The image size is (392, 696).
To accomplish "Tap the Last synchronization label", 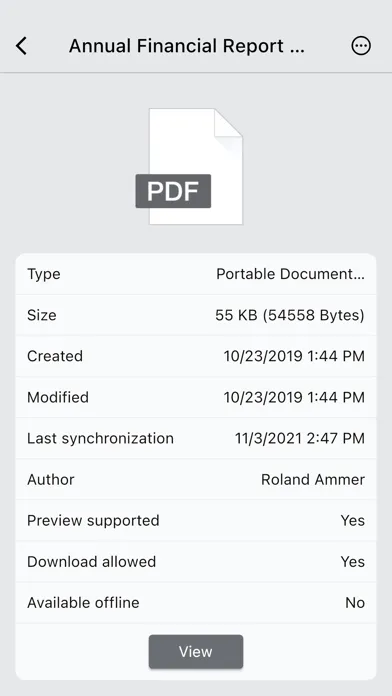I will (x=100, y=439).
